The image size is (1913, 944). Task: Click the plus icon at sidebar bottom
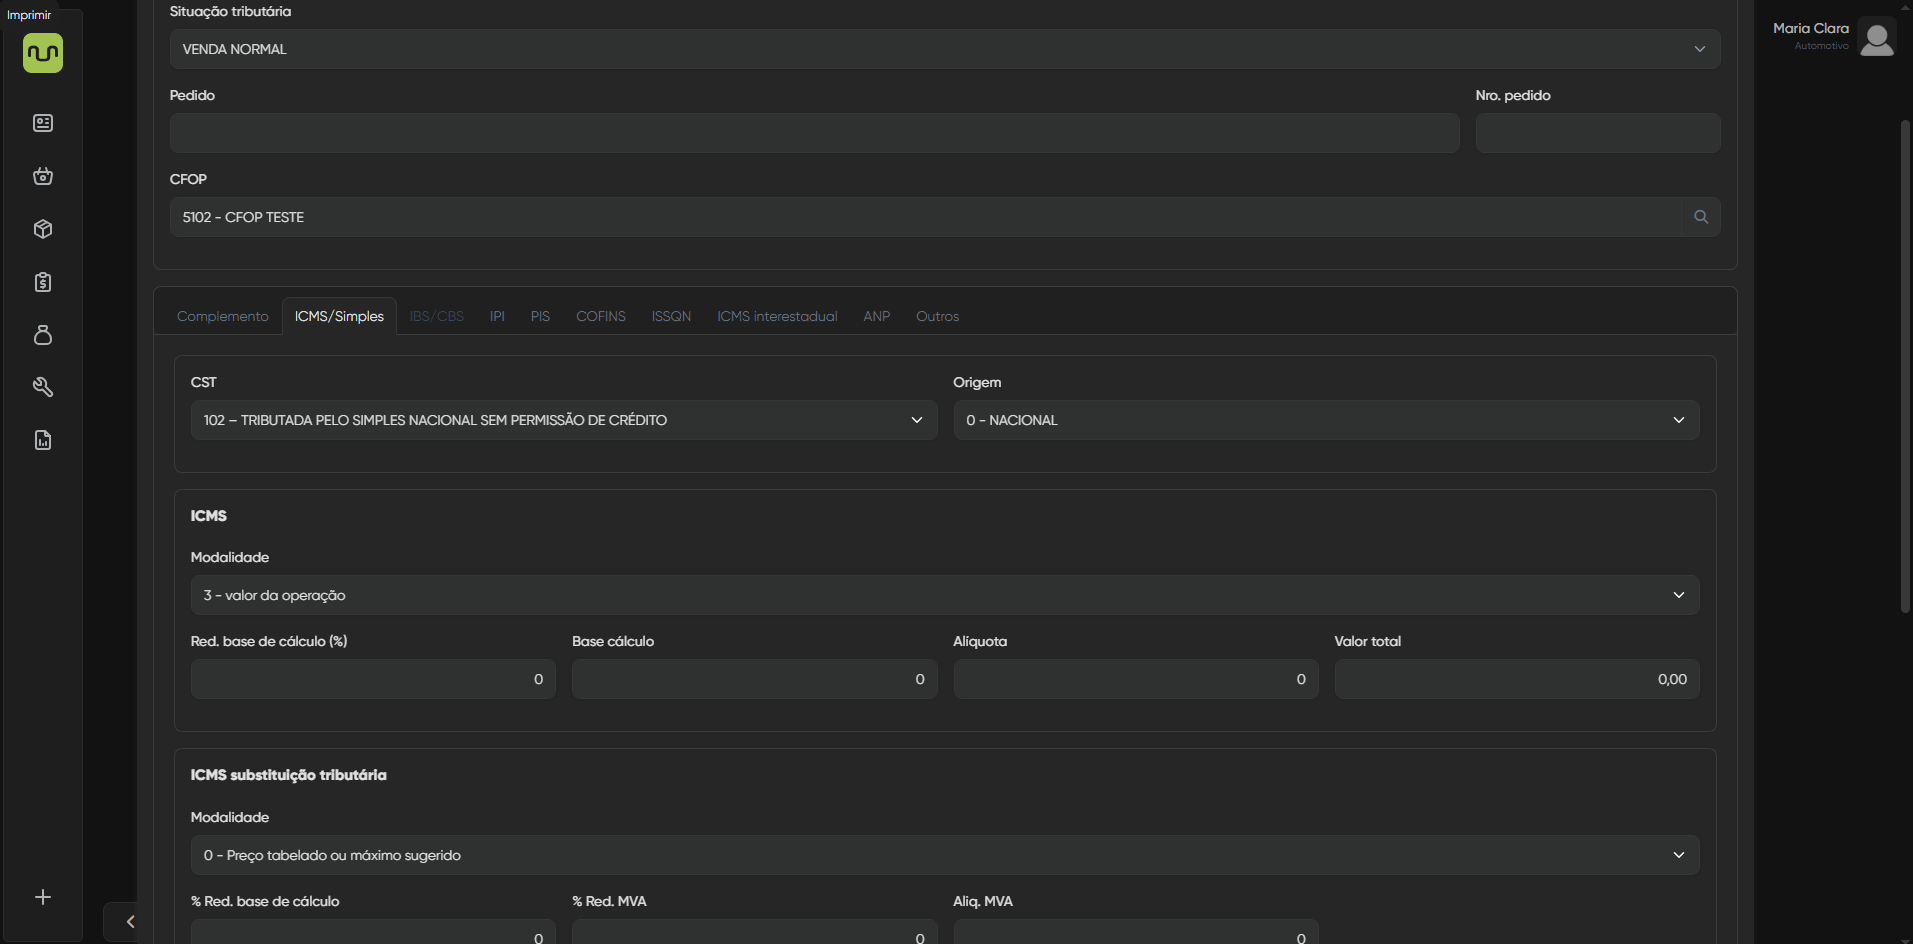(43, 897)
